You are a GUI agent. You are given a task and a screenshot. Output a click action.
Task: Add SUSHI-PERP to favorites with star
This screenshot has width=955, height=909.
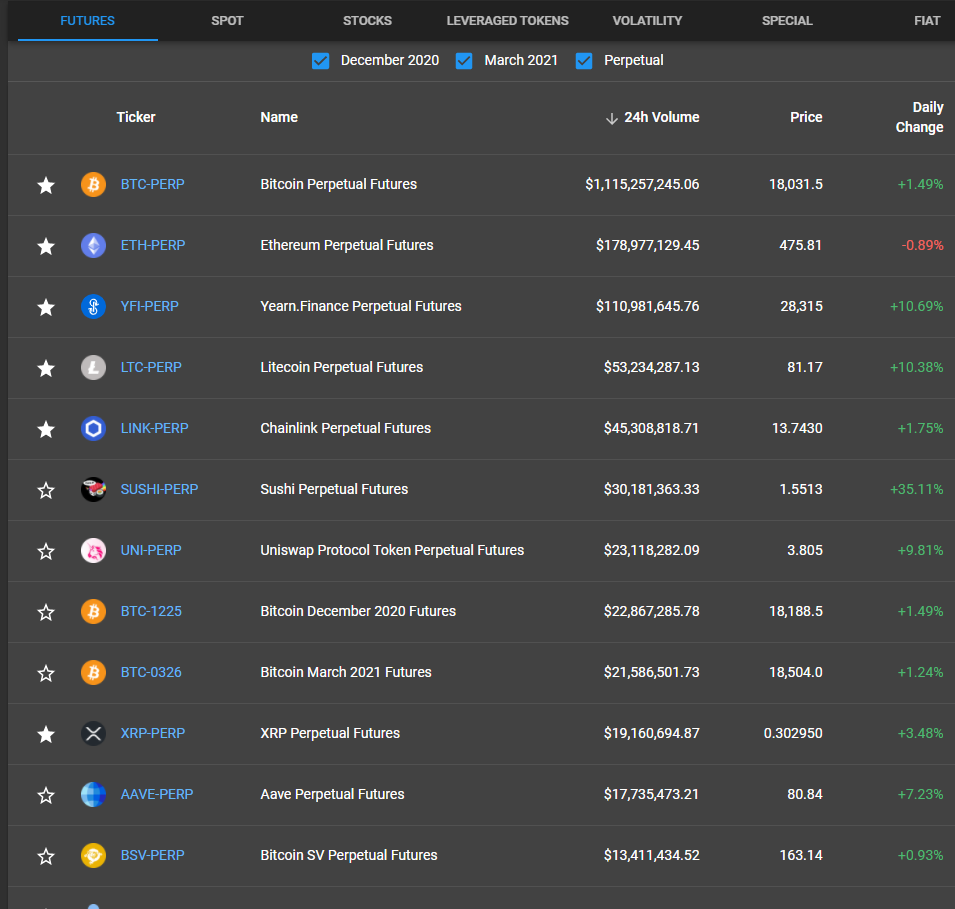tap(46, 490)
